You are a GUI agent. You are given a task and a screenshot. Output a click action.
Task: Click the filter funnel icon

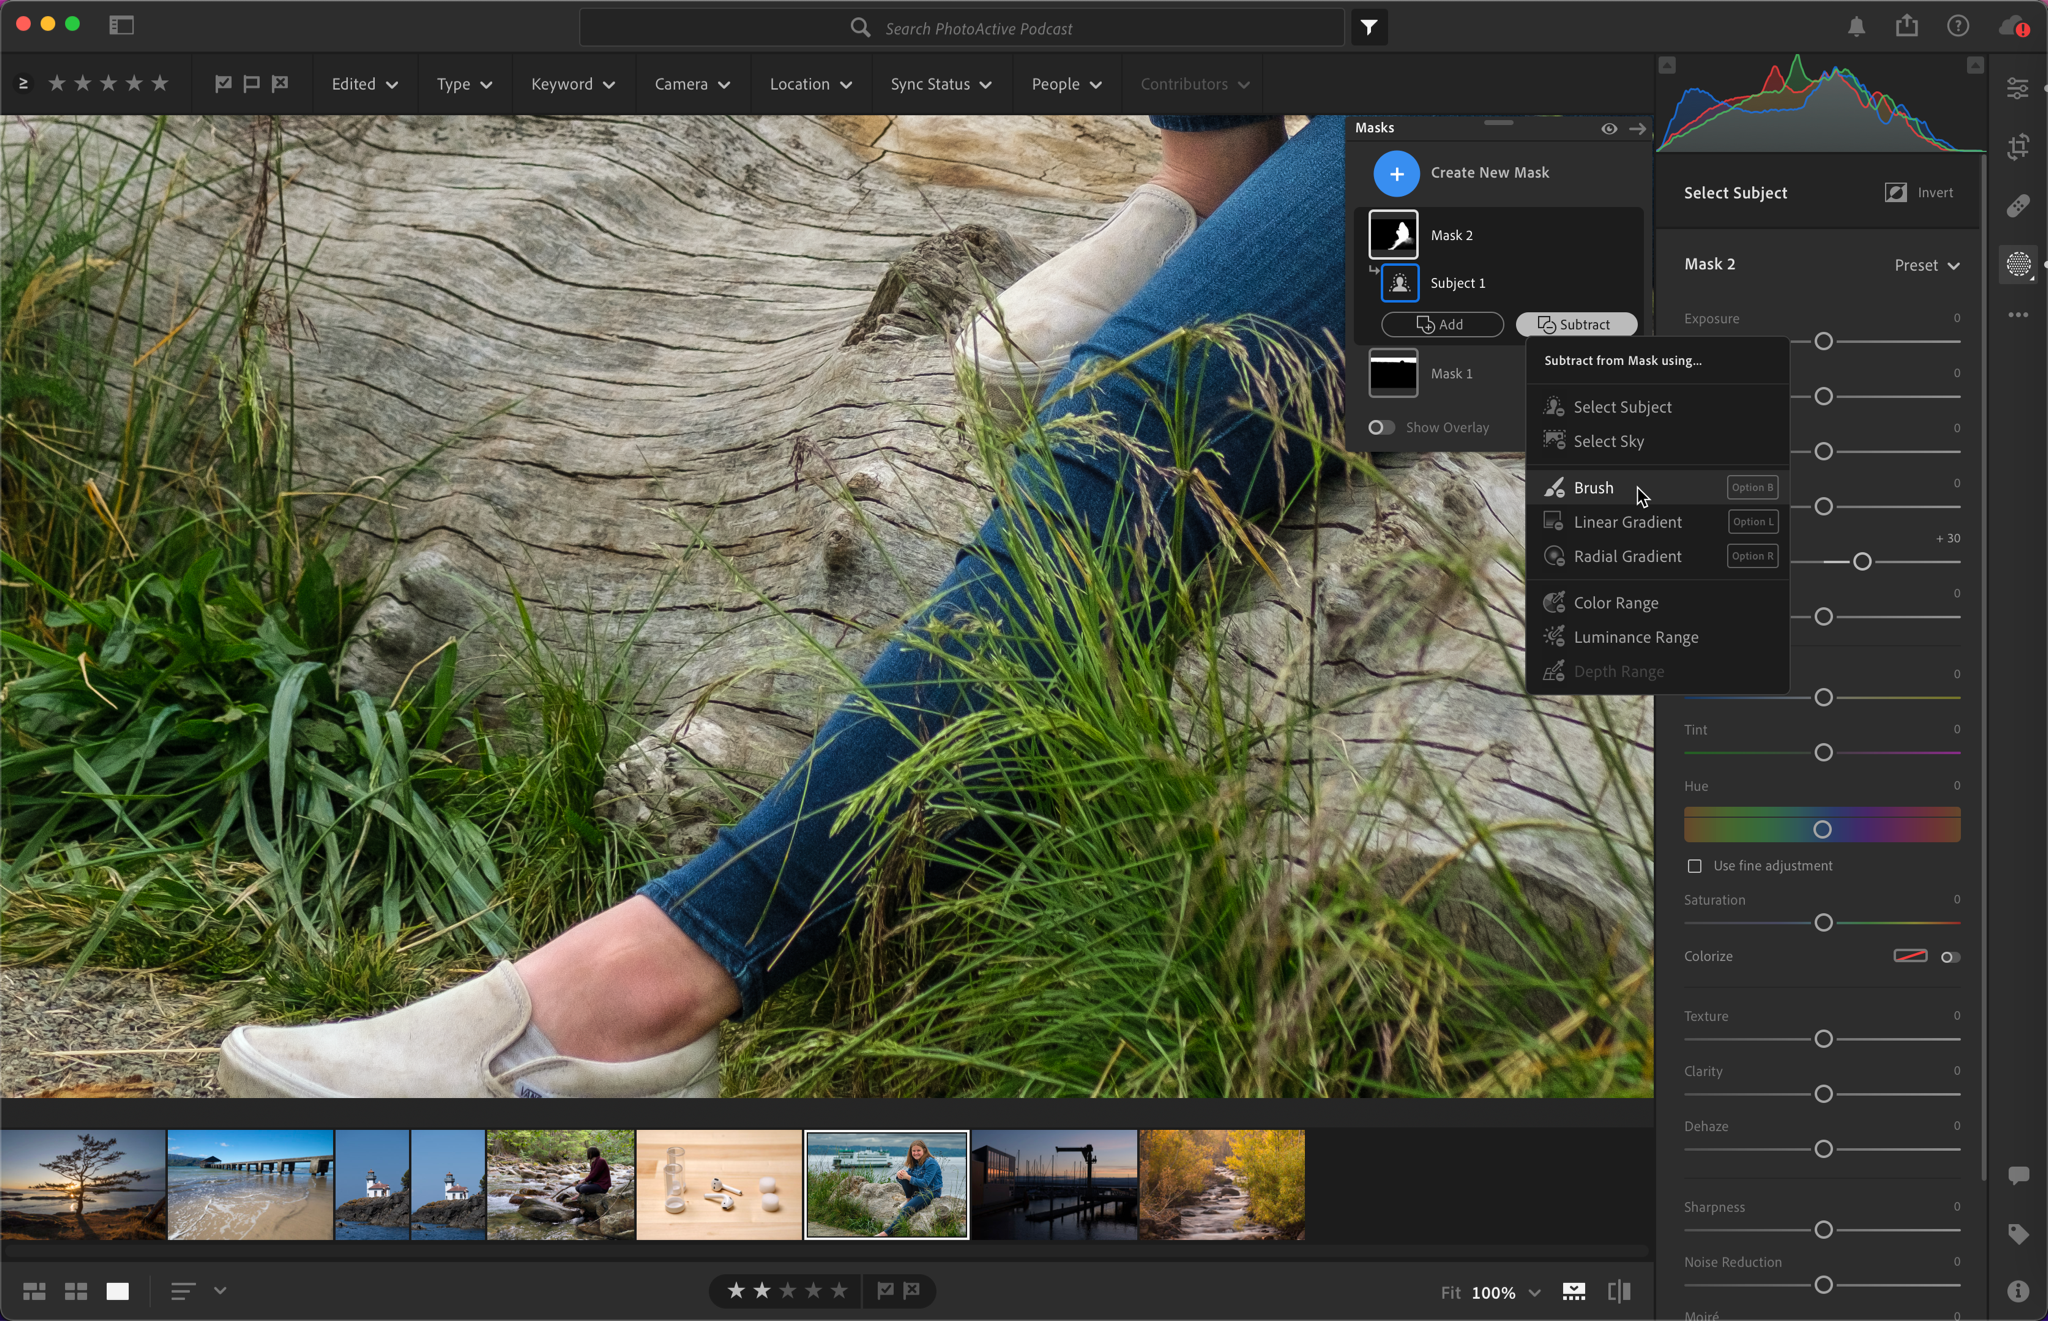(x=1369, y=28)
